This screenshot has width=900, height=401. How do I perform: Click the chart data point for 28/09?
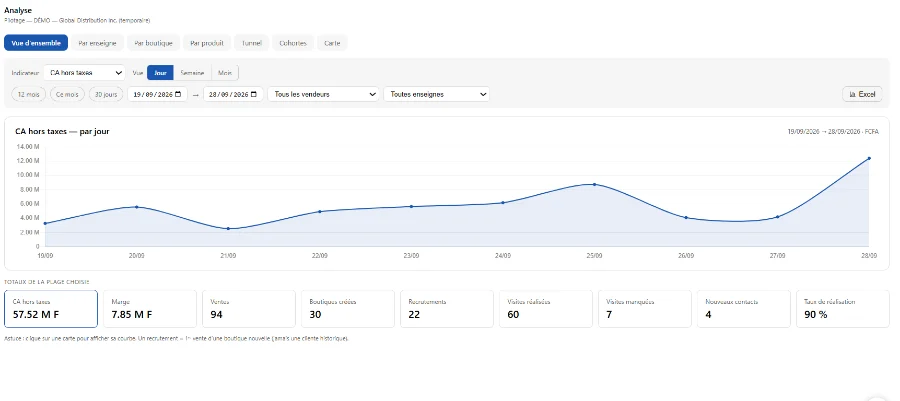869,158
